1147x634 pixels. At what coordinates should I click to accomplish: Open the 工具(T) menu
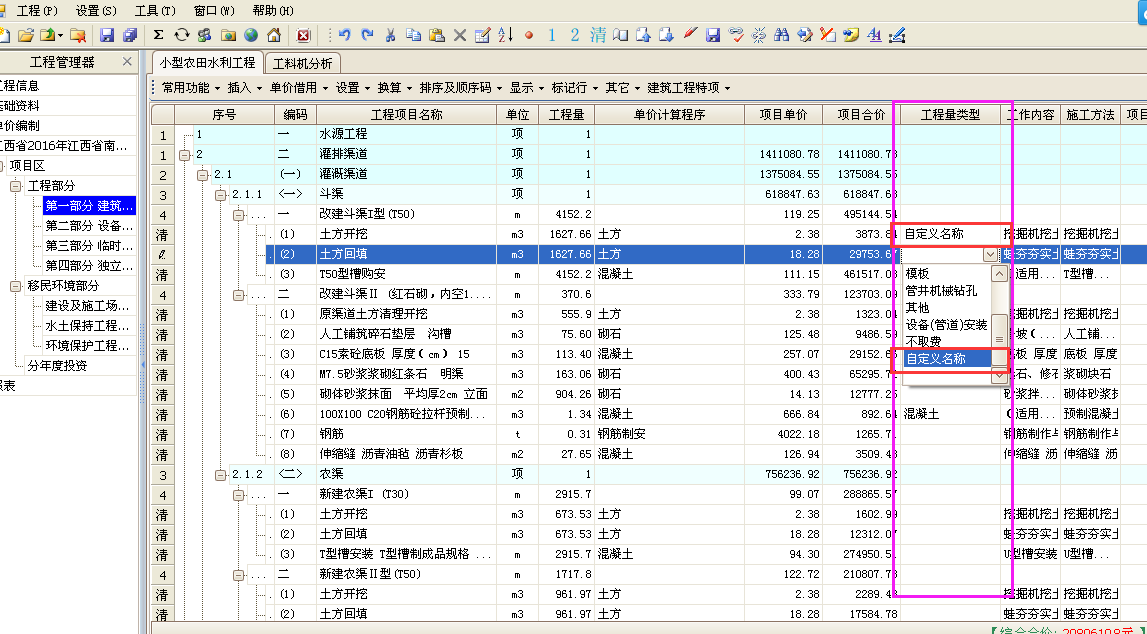pos(154,10)
